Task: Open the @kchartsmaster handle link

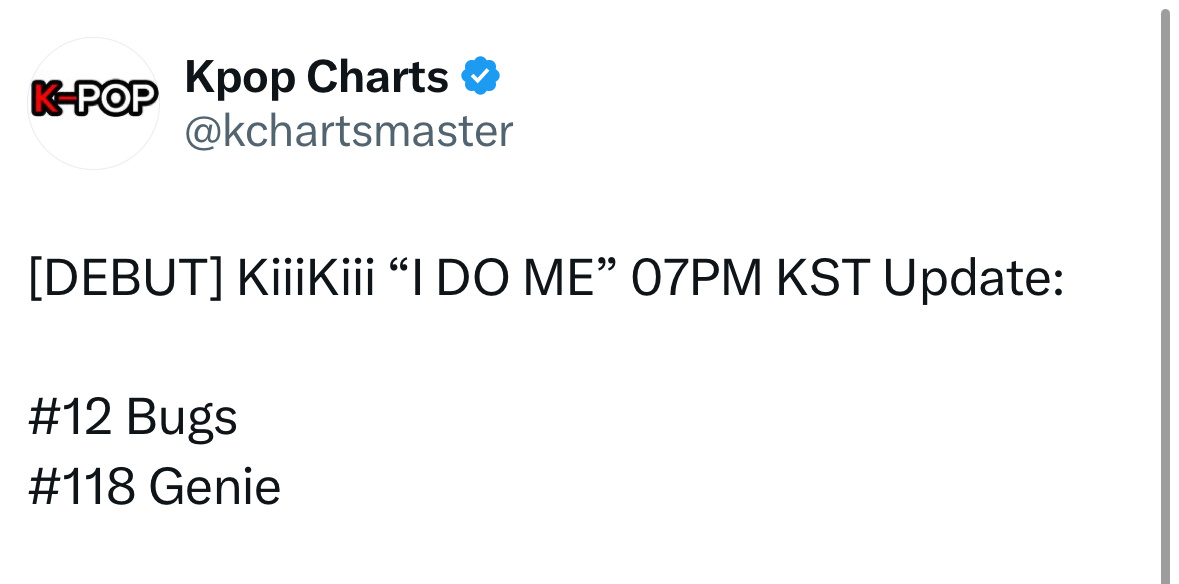Action: click(x=349, y=132)
